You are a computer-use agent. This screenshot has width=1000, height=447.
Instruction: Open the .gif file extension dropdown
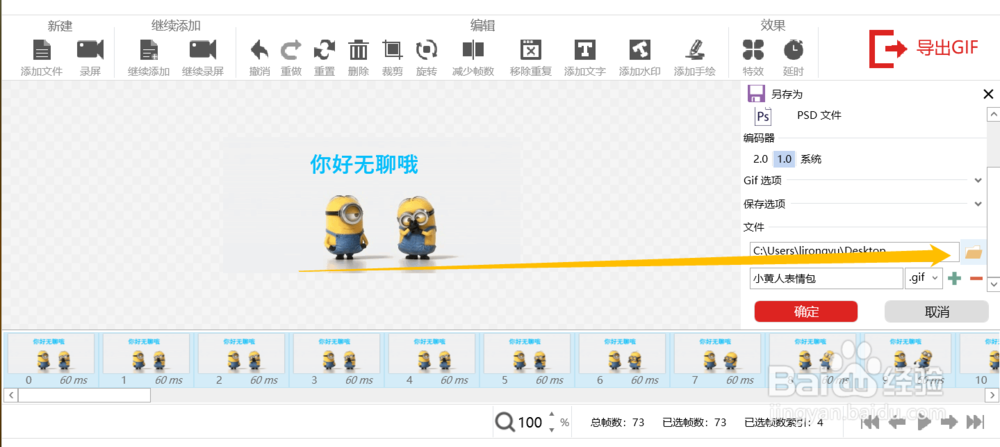[x=924, y=279]
